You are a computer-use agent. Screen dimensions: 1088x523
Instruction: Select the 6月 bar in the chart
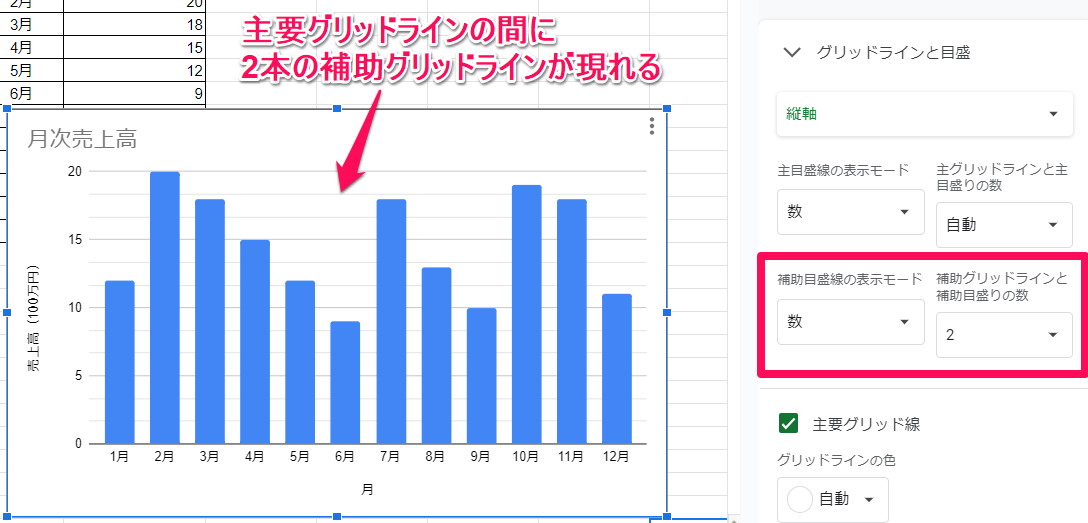(345, 382)
